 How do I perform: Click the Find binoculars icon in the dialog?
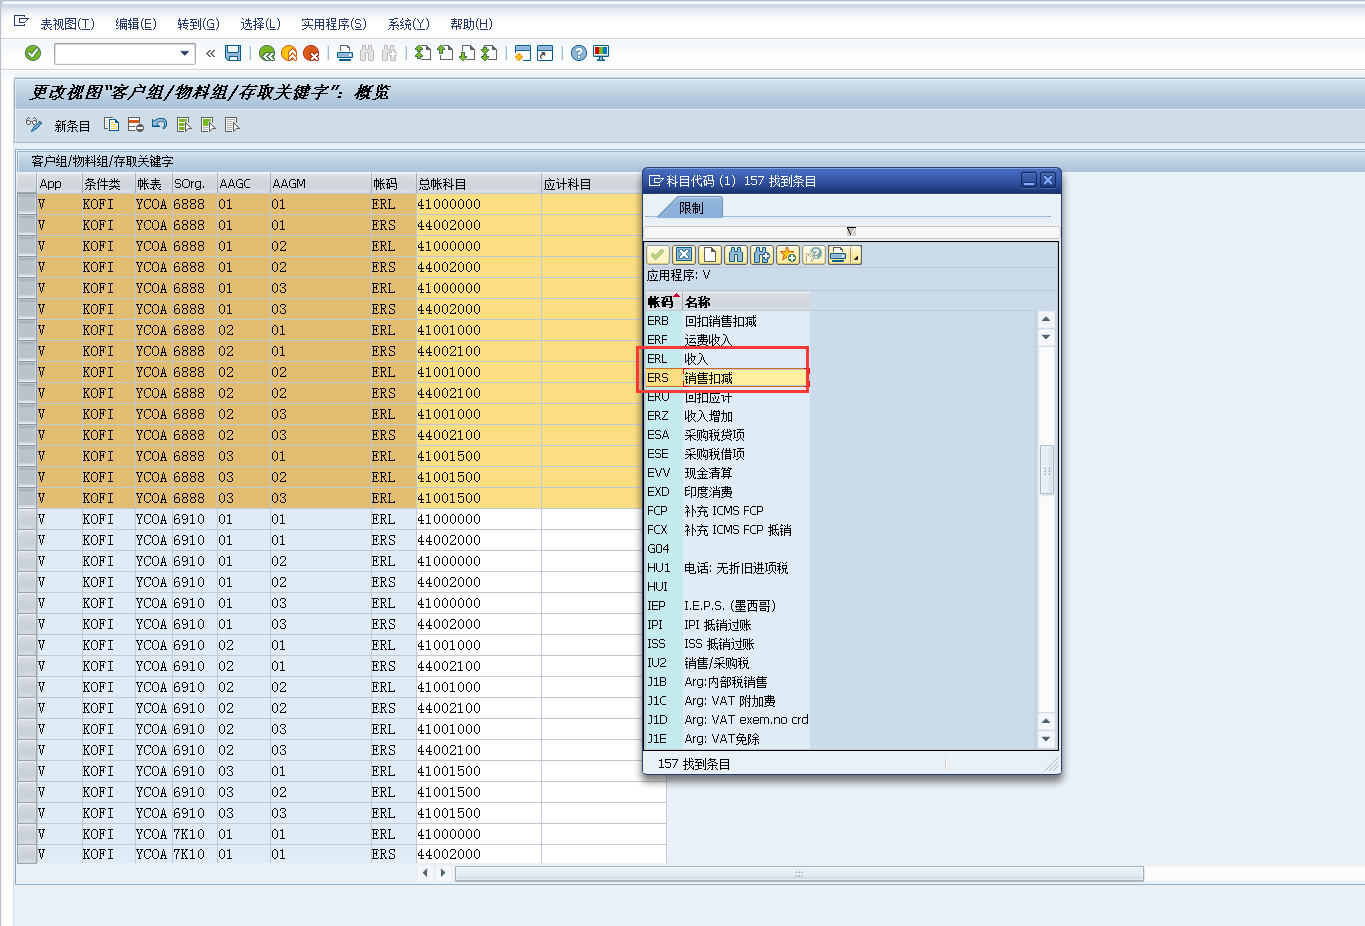[x=735, y=255]
